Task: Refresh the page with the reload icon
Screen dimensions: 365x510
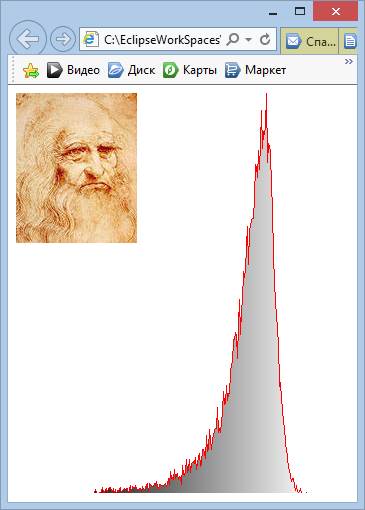Action: click(x=265, y=40)
